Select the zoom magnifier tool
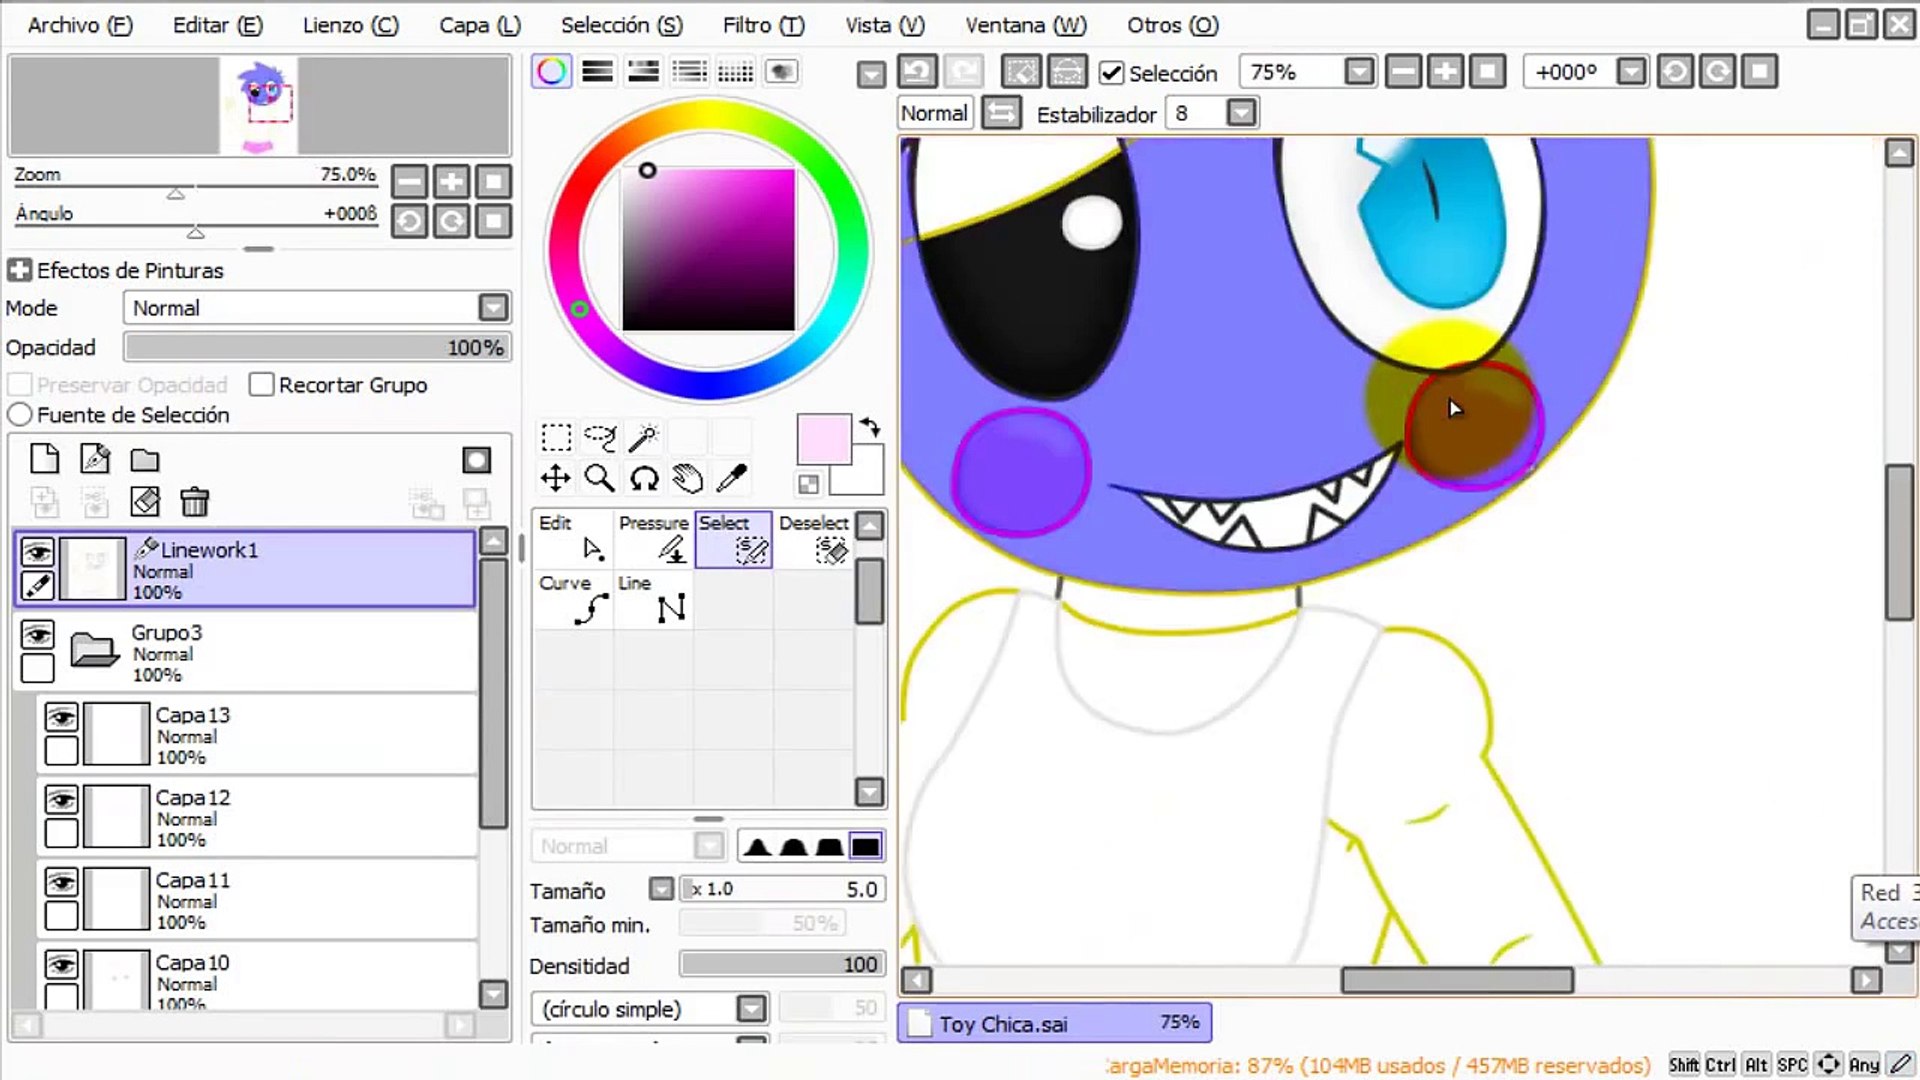Screen dimensions: 1920x1080 [x=600, y=479]
